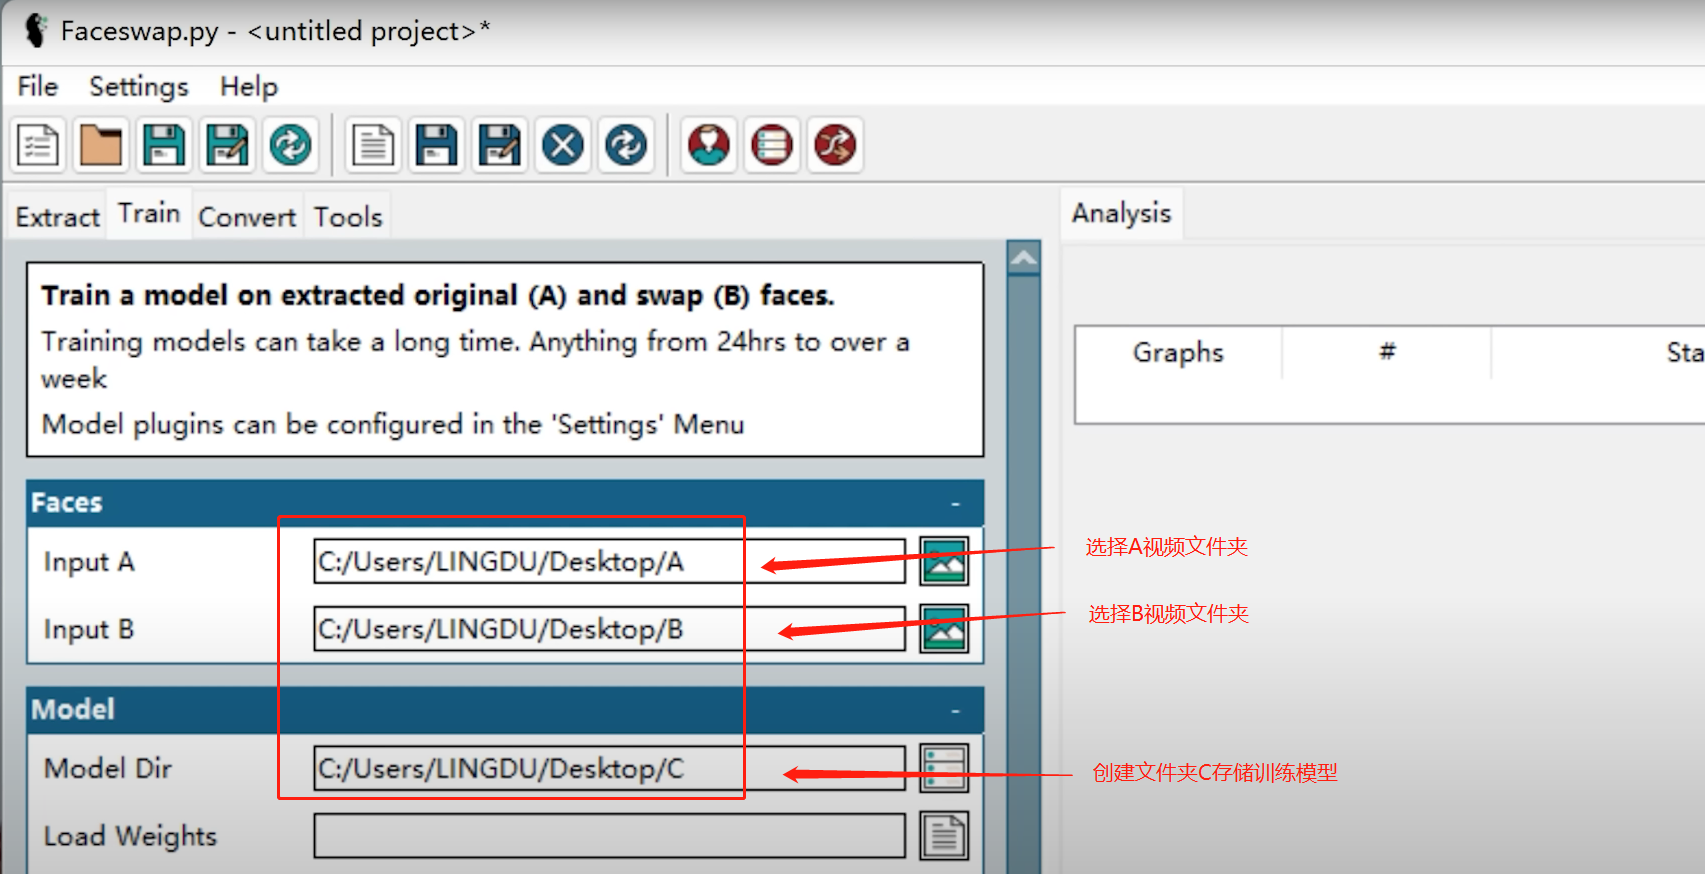This screenshot has height=874, width=1705.
Task: Click the teal Reload Project icon
Action: tap(290, 146)
